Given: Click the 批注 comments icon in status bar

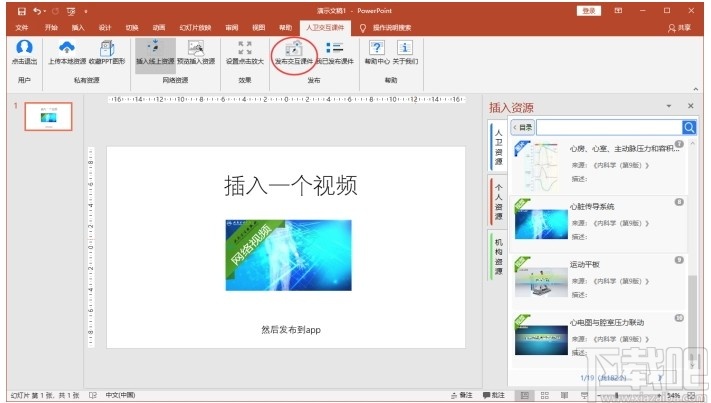Looking at the screenshot, I should (487, 395).
